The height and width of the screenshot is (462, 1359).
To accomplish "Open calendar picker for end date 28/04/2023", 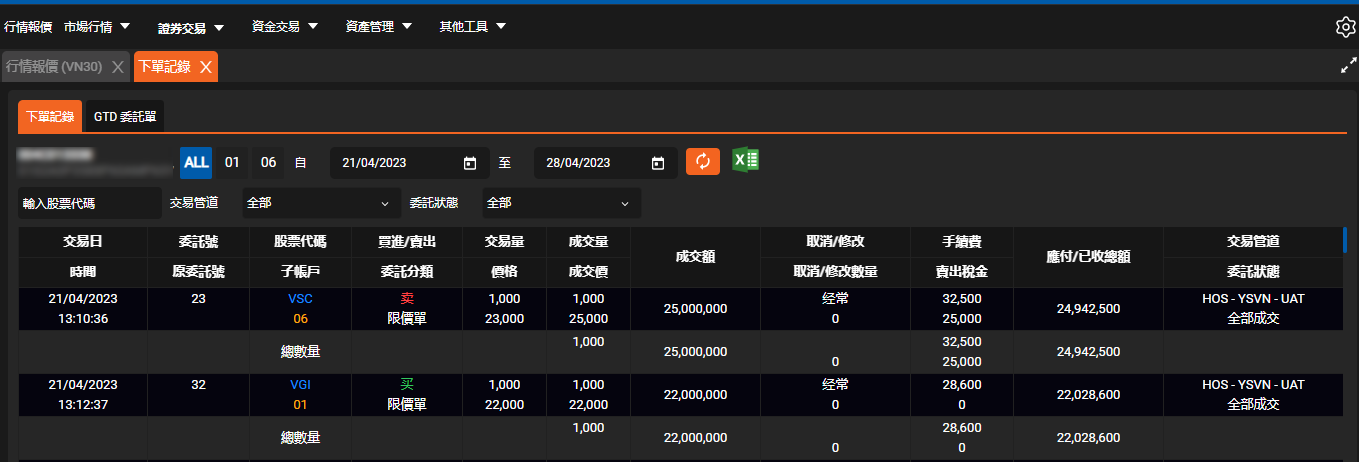I will 658,163.
